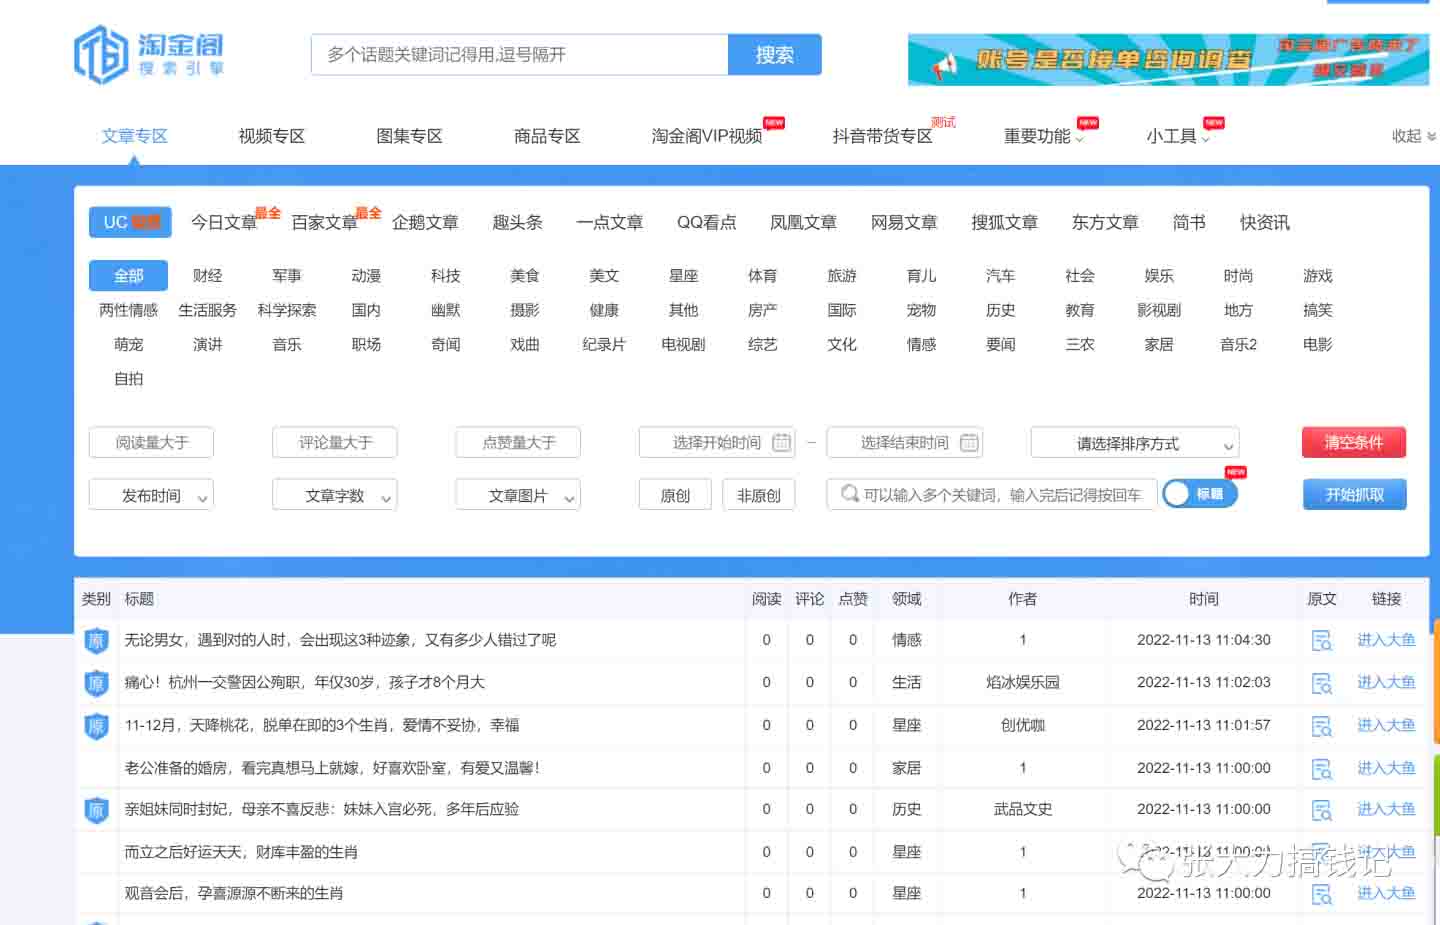
Task: Select the 原创 filter option
Action: click(675, 495)
